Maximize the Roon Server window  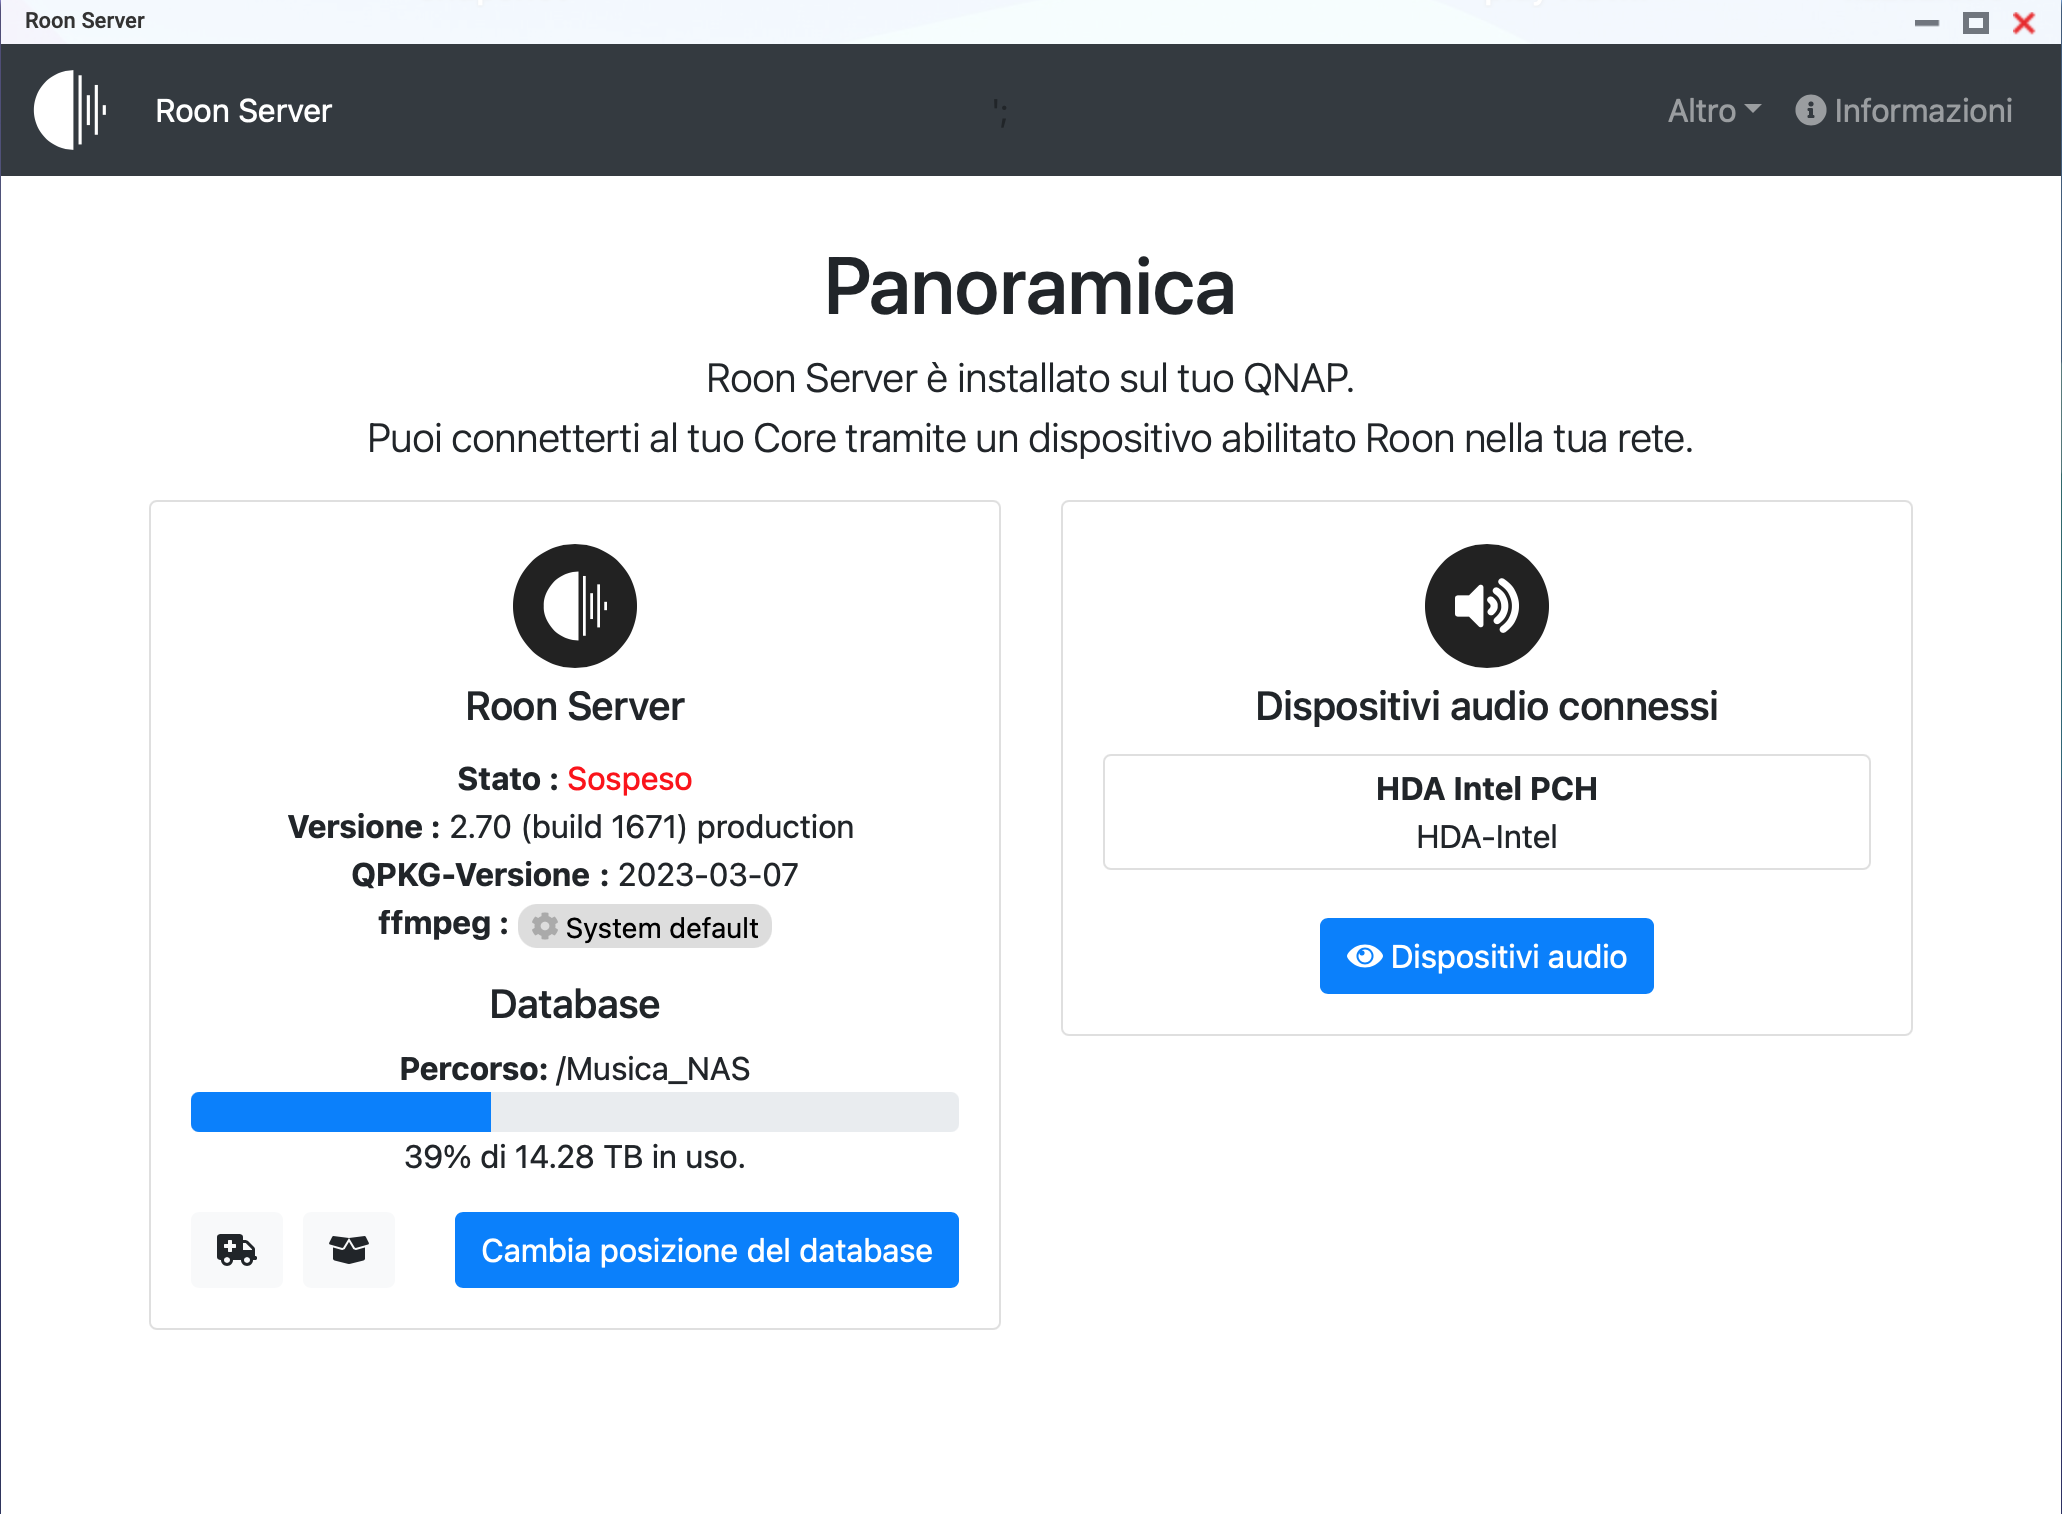click(1976, 22)
